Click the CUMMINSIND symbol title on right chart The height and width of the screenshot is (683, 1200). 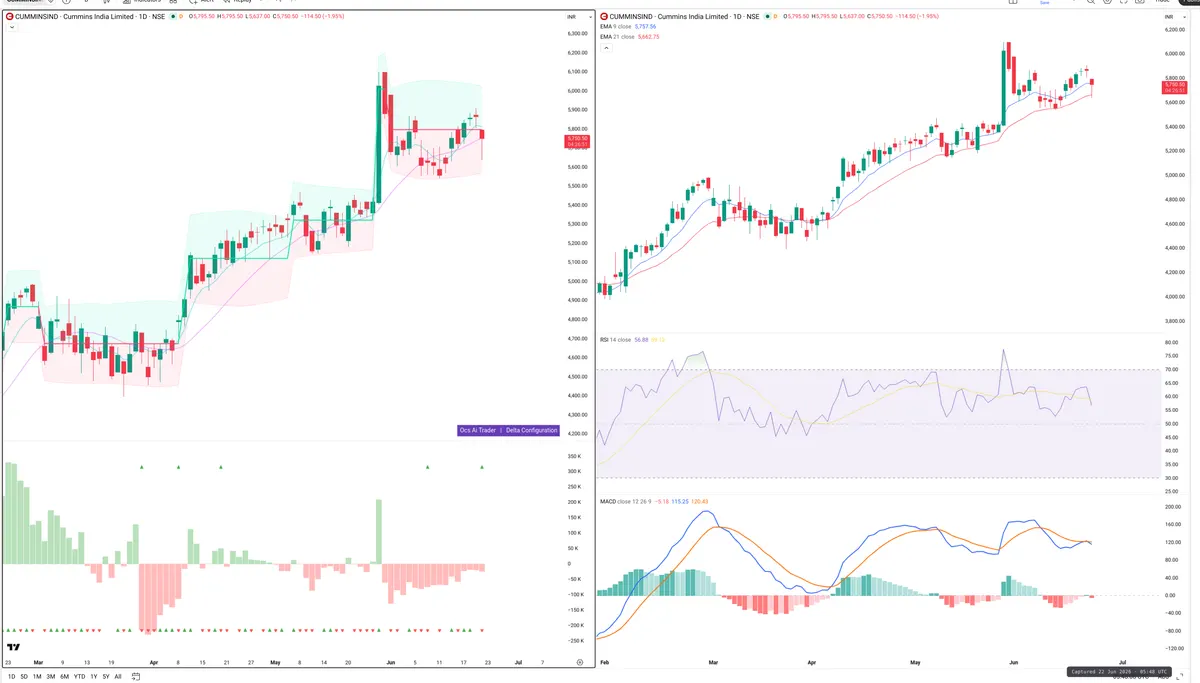[687, 17]
